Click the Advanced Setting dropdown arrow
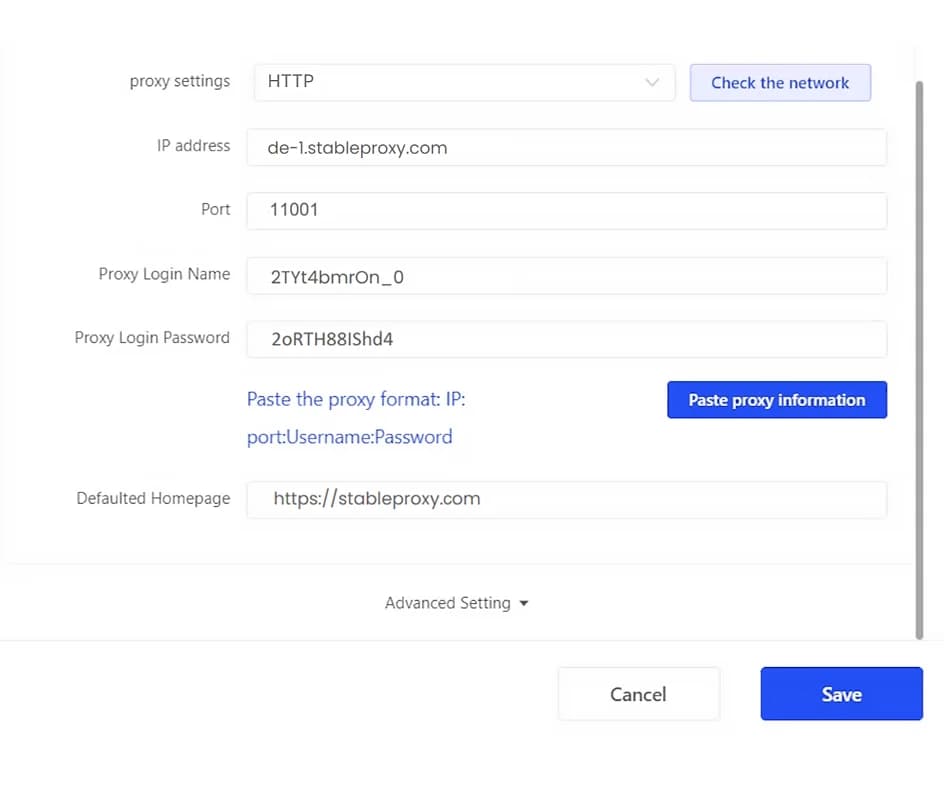The height and width of the screenshot is (788, 944). pos(522,603)
